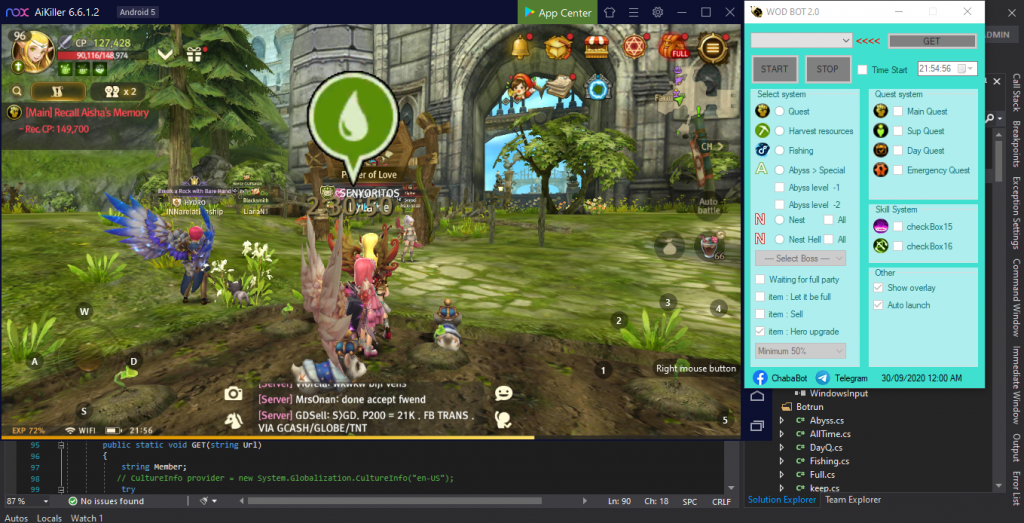Screen dimensions: 1024x523
Task: Open the top combo box in WOD BOT
Action: point(801,40)
